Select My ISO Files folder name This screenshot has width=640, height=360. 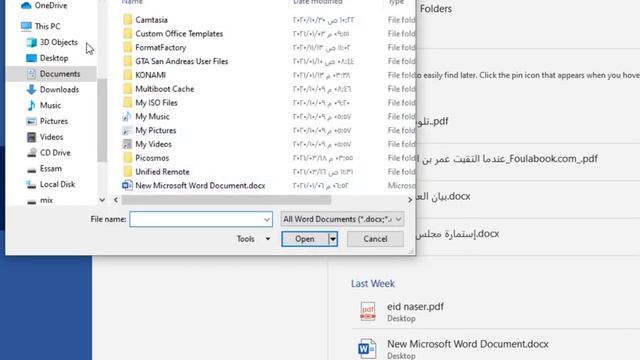click(x=156, y=103)
